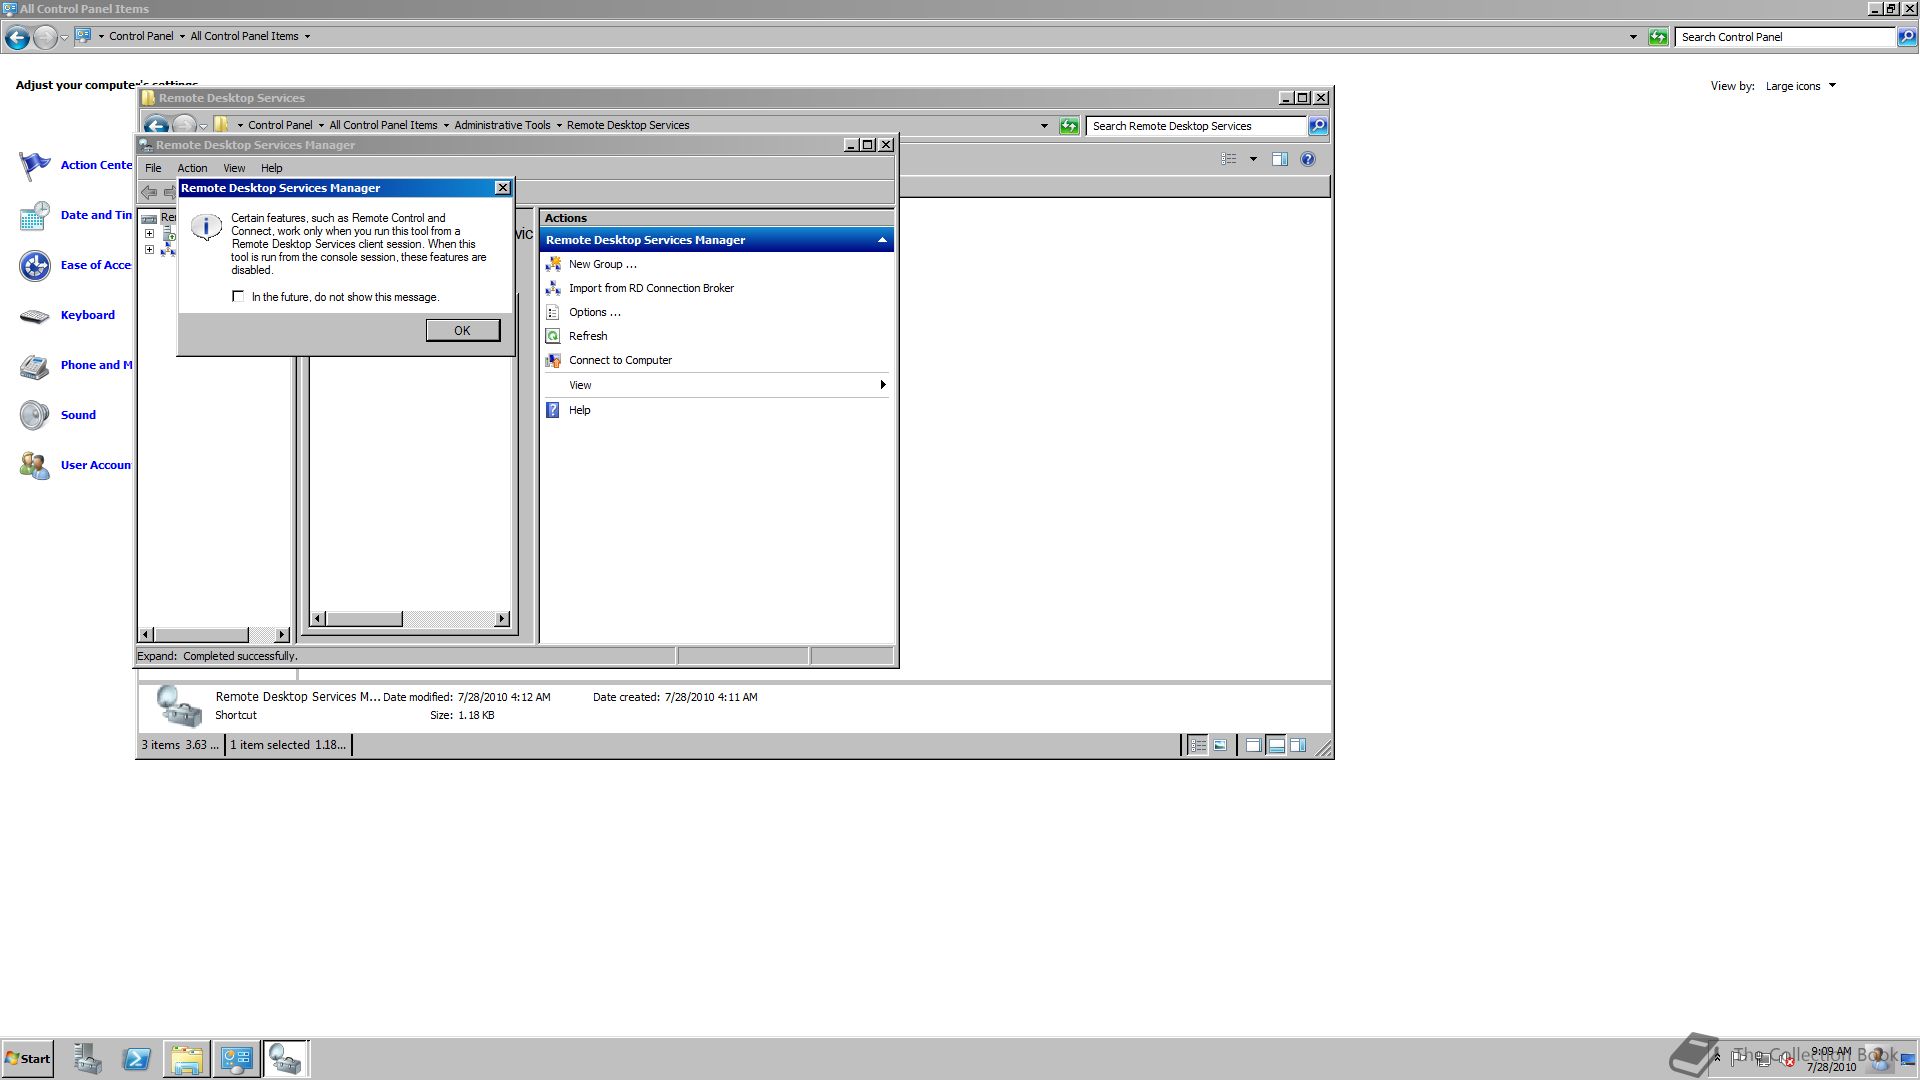Open the Ease of Access Center icon
Screen dimensions: 1920x1080
pos(35,265)
